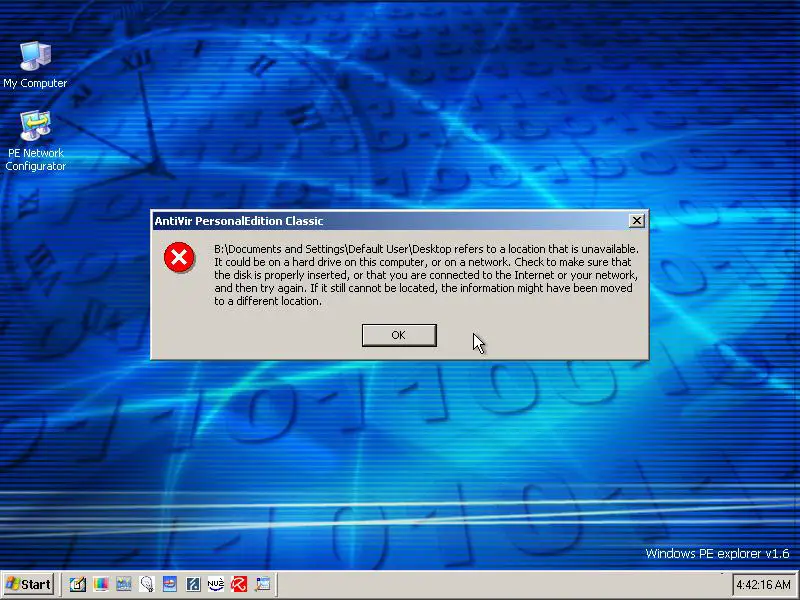Click the text 'B:\Documents and Settings\Default User\Desktop'
This screenshot has height=600, width=800.
pyautogui.click(x=333, y=249)
